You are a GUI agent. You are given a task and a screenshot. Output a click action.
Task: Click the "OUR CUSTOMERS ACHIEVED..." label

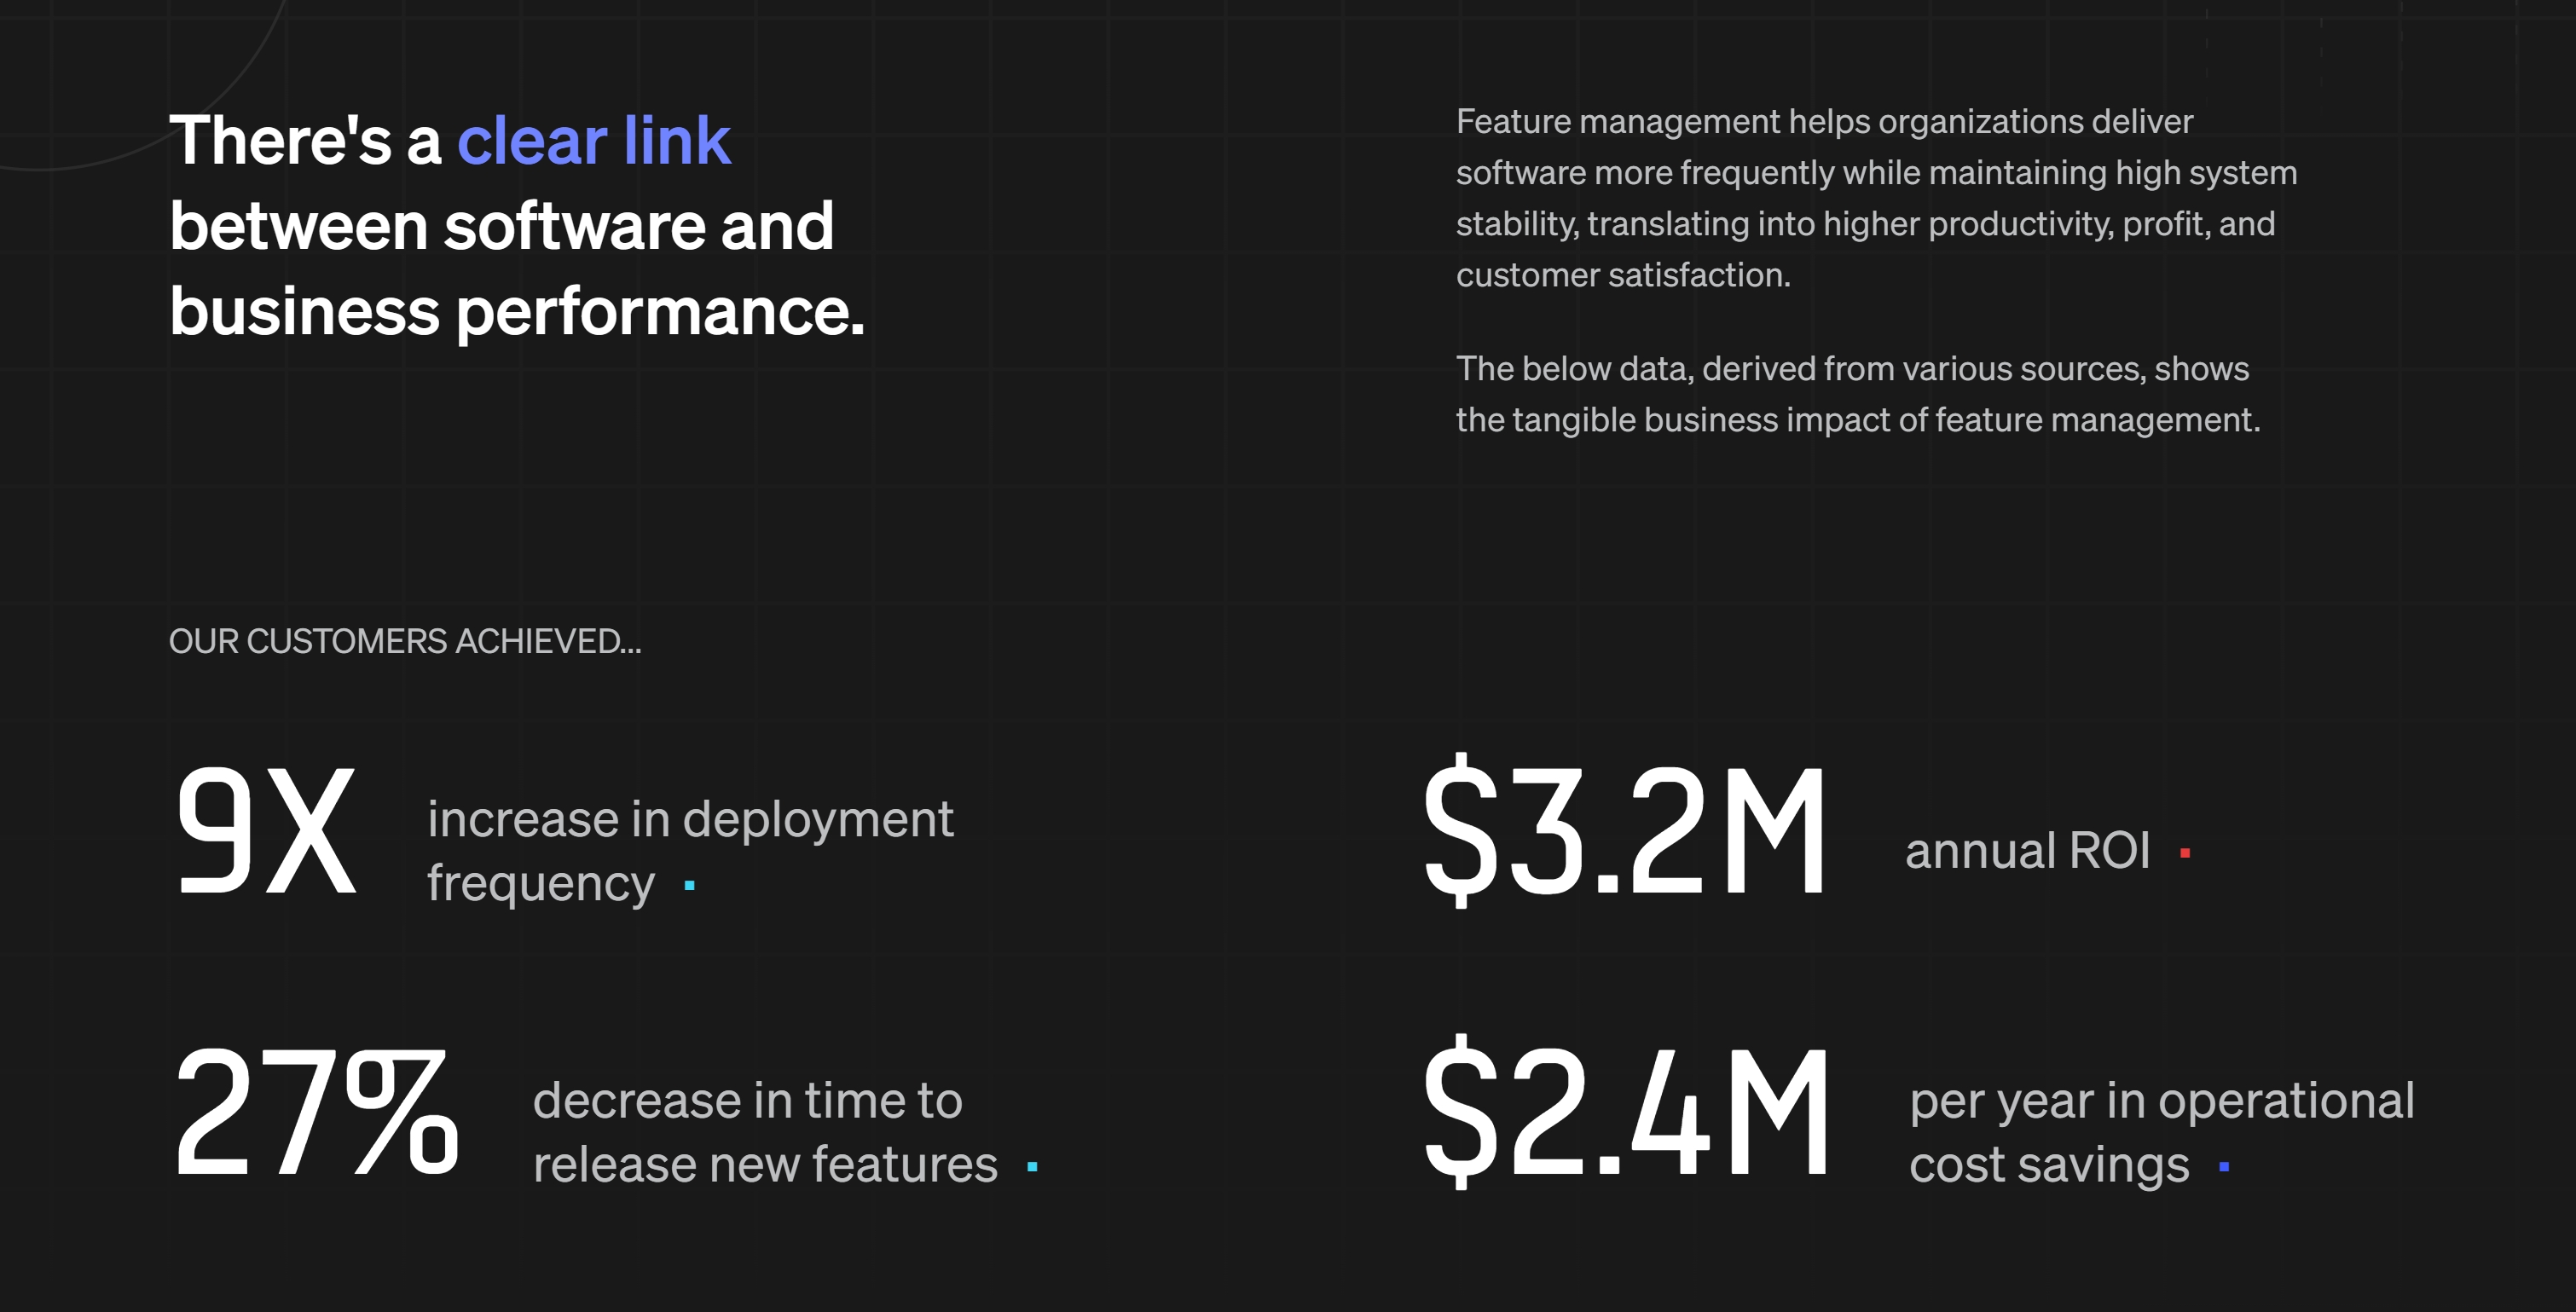[x=405, y=641]
